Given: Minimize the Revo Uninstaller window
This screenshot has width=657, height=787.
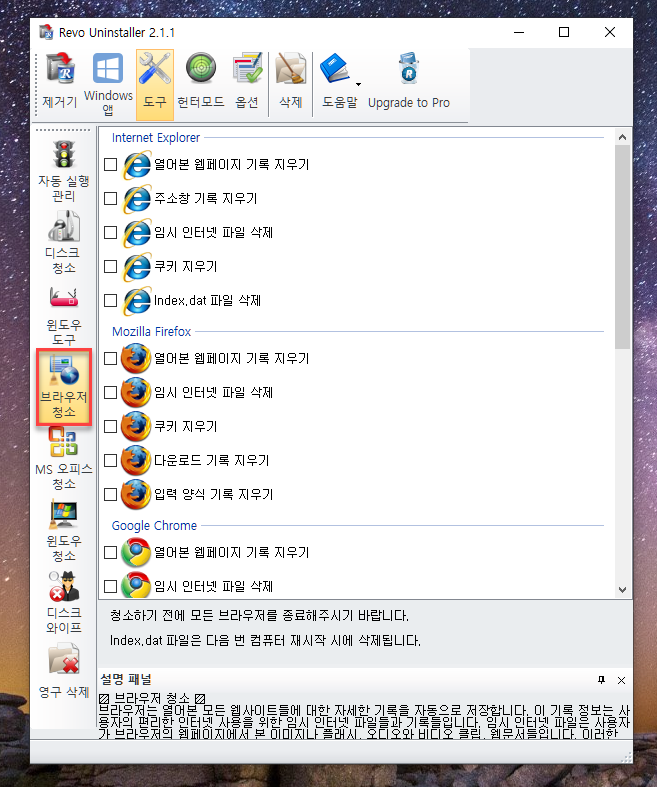Looking at the screenshot, I should [x=519, y=32].
